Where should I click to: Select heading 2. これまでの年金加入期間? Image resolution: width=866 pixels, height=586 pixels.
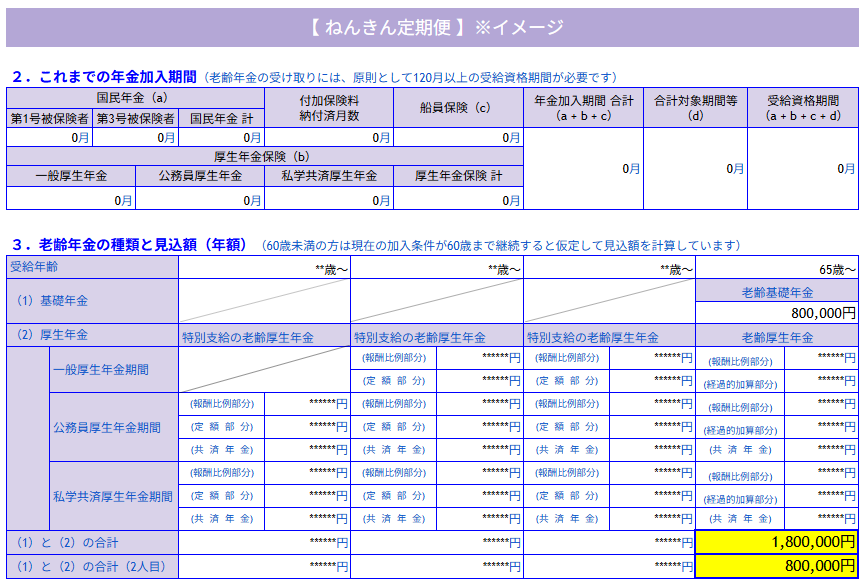coord(104,77)
